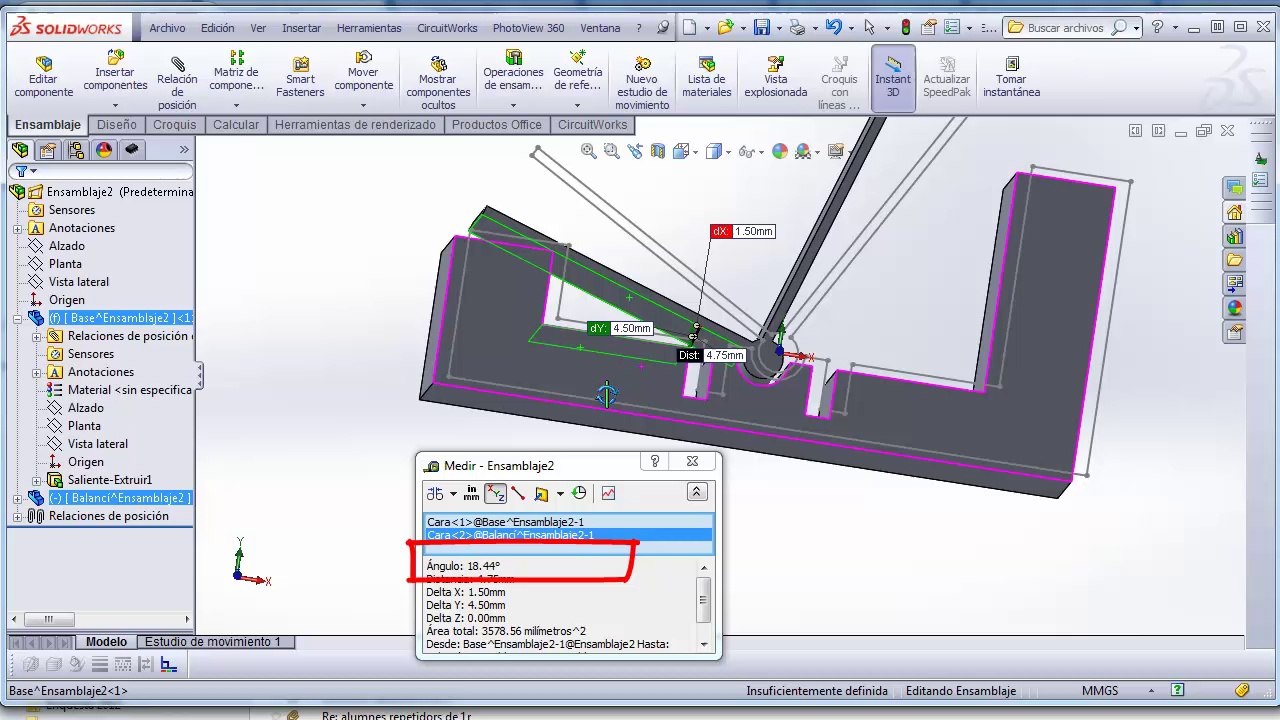
Task: Expand the bottom Relaciones de posición folder
Action: (18, 516)
